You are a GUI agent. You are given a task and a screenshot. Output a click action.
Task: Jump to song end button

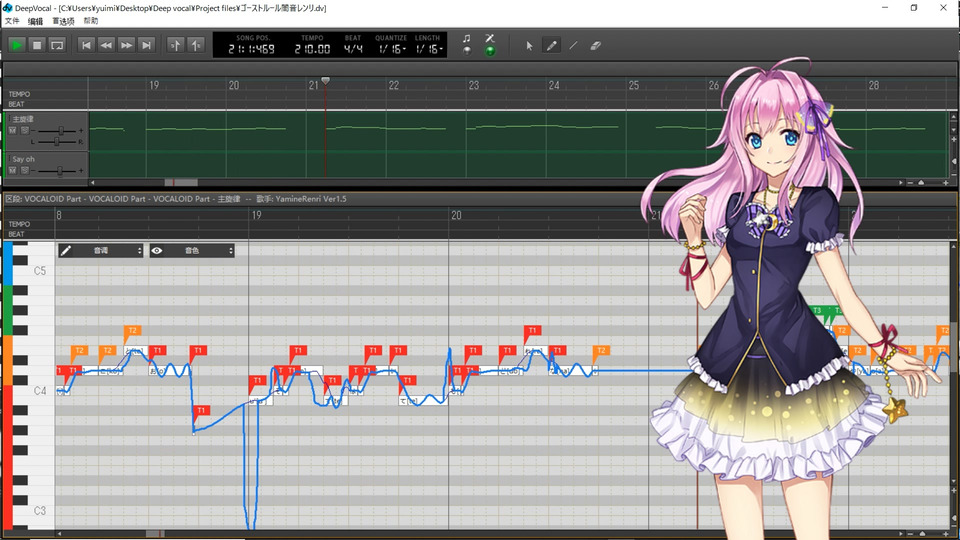pos(146,45)
